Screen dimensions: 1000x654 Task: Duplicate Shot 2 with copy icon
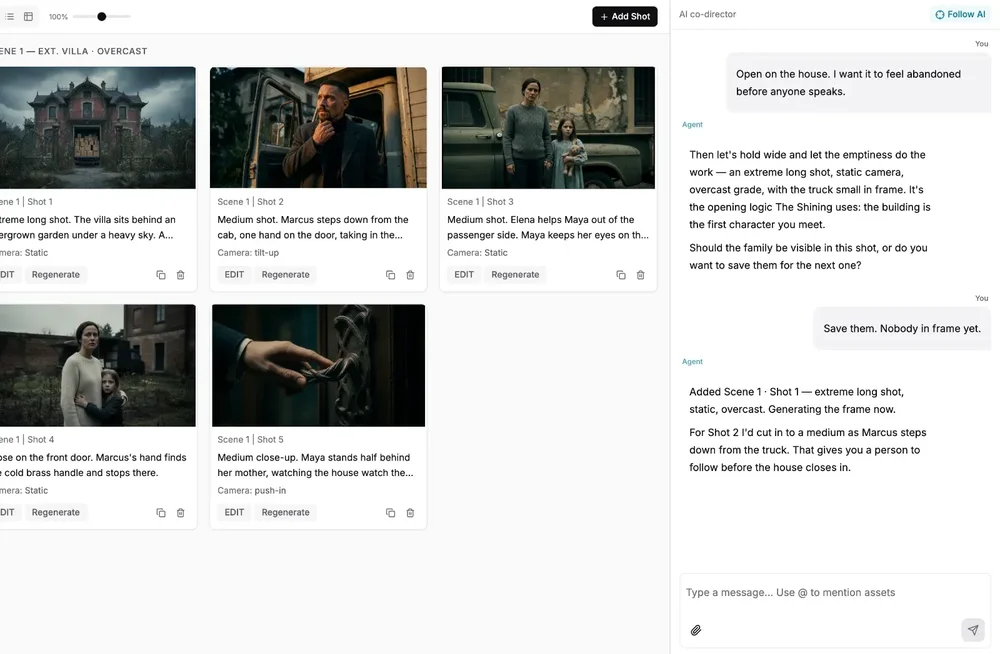[x=390, y=275]
